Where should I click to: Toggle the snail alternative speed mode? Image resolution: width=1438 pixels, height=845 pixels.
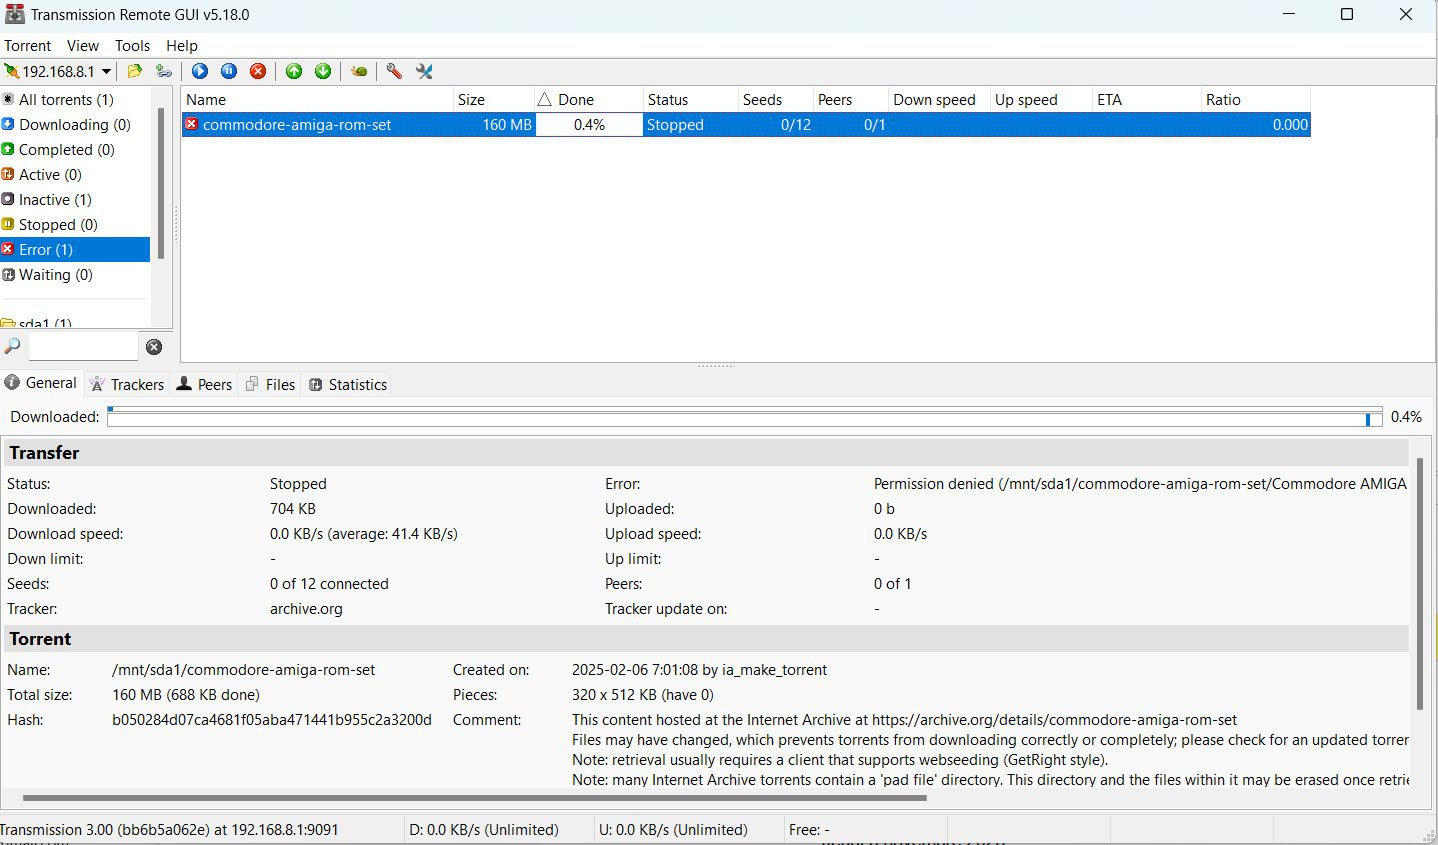coord(359,71)
